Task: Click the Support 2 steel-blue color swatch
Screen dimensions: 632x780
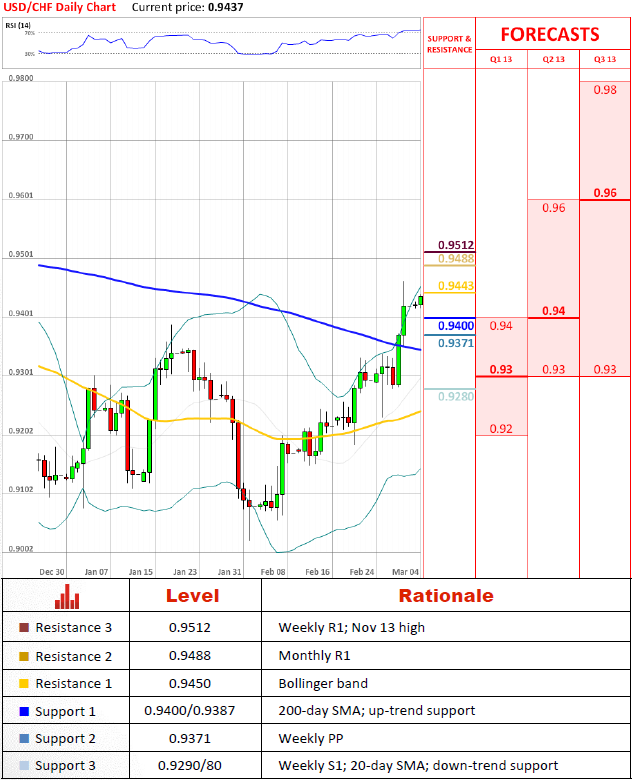Action: point(24,738)
